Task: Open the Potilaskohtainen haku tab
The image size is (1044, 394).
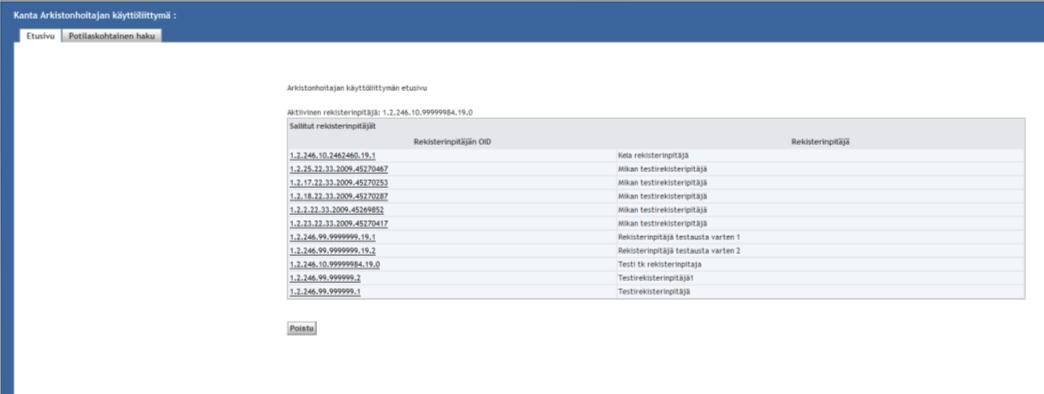Action: click(x=112, y=36)
